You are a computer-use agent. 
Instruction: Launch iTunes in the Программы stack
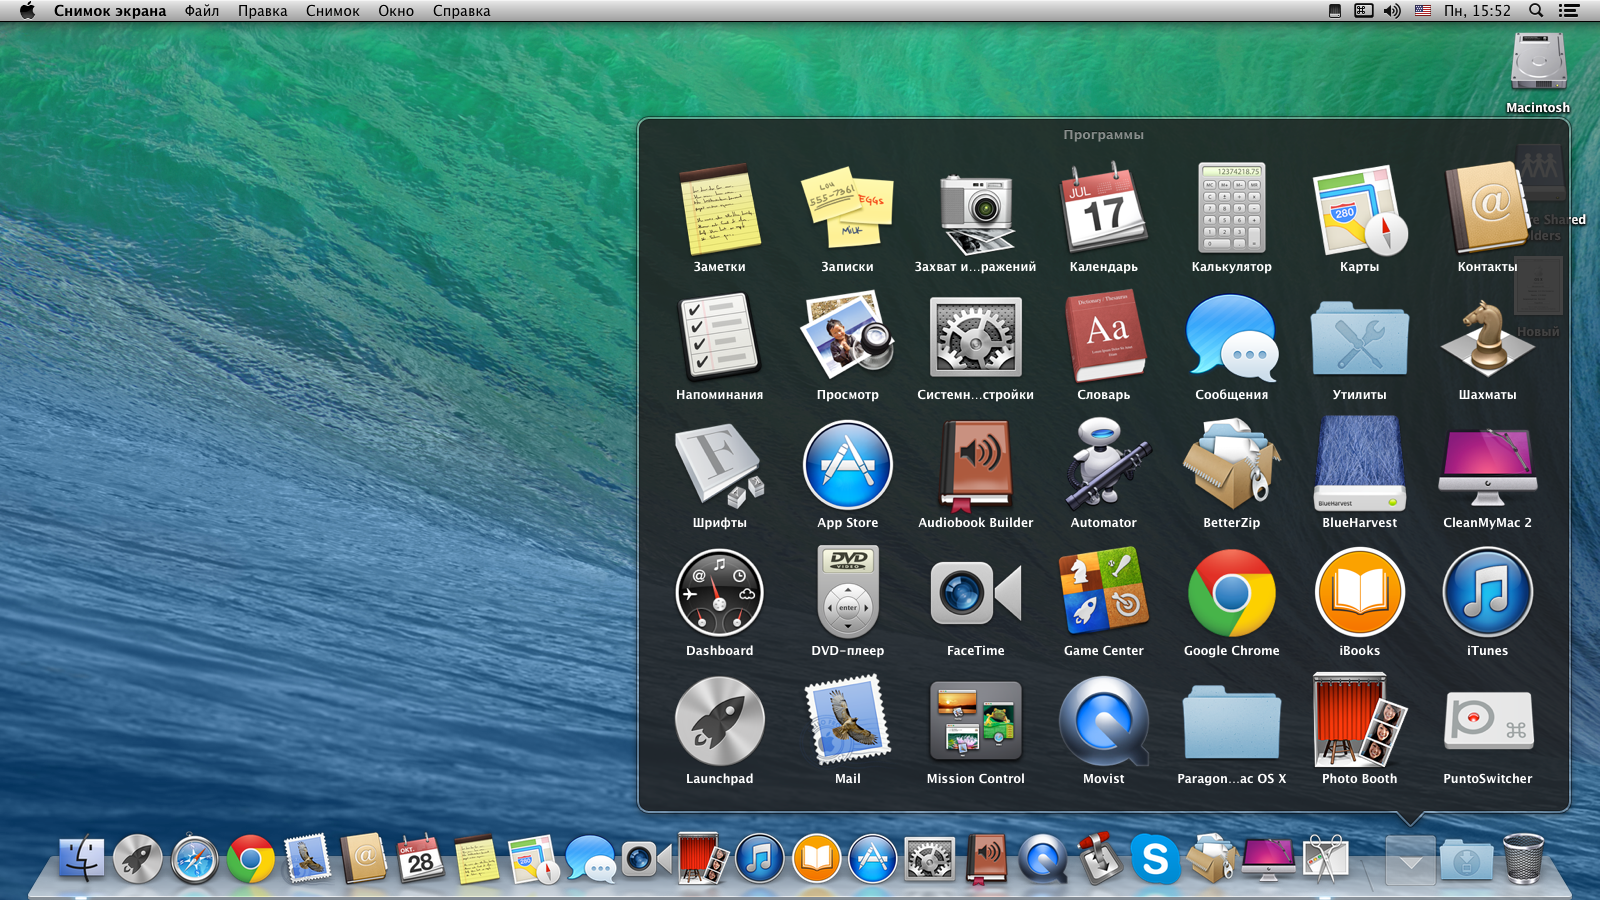click(1488, 593)
